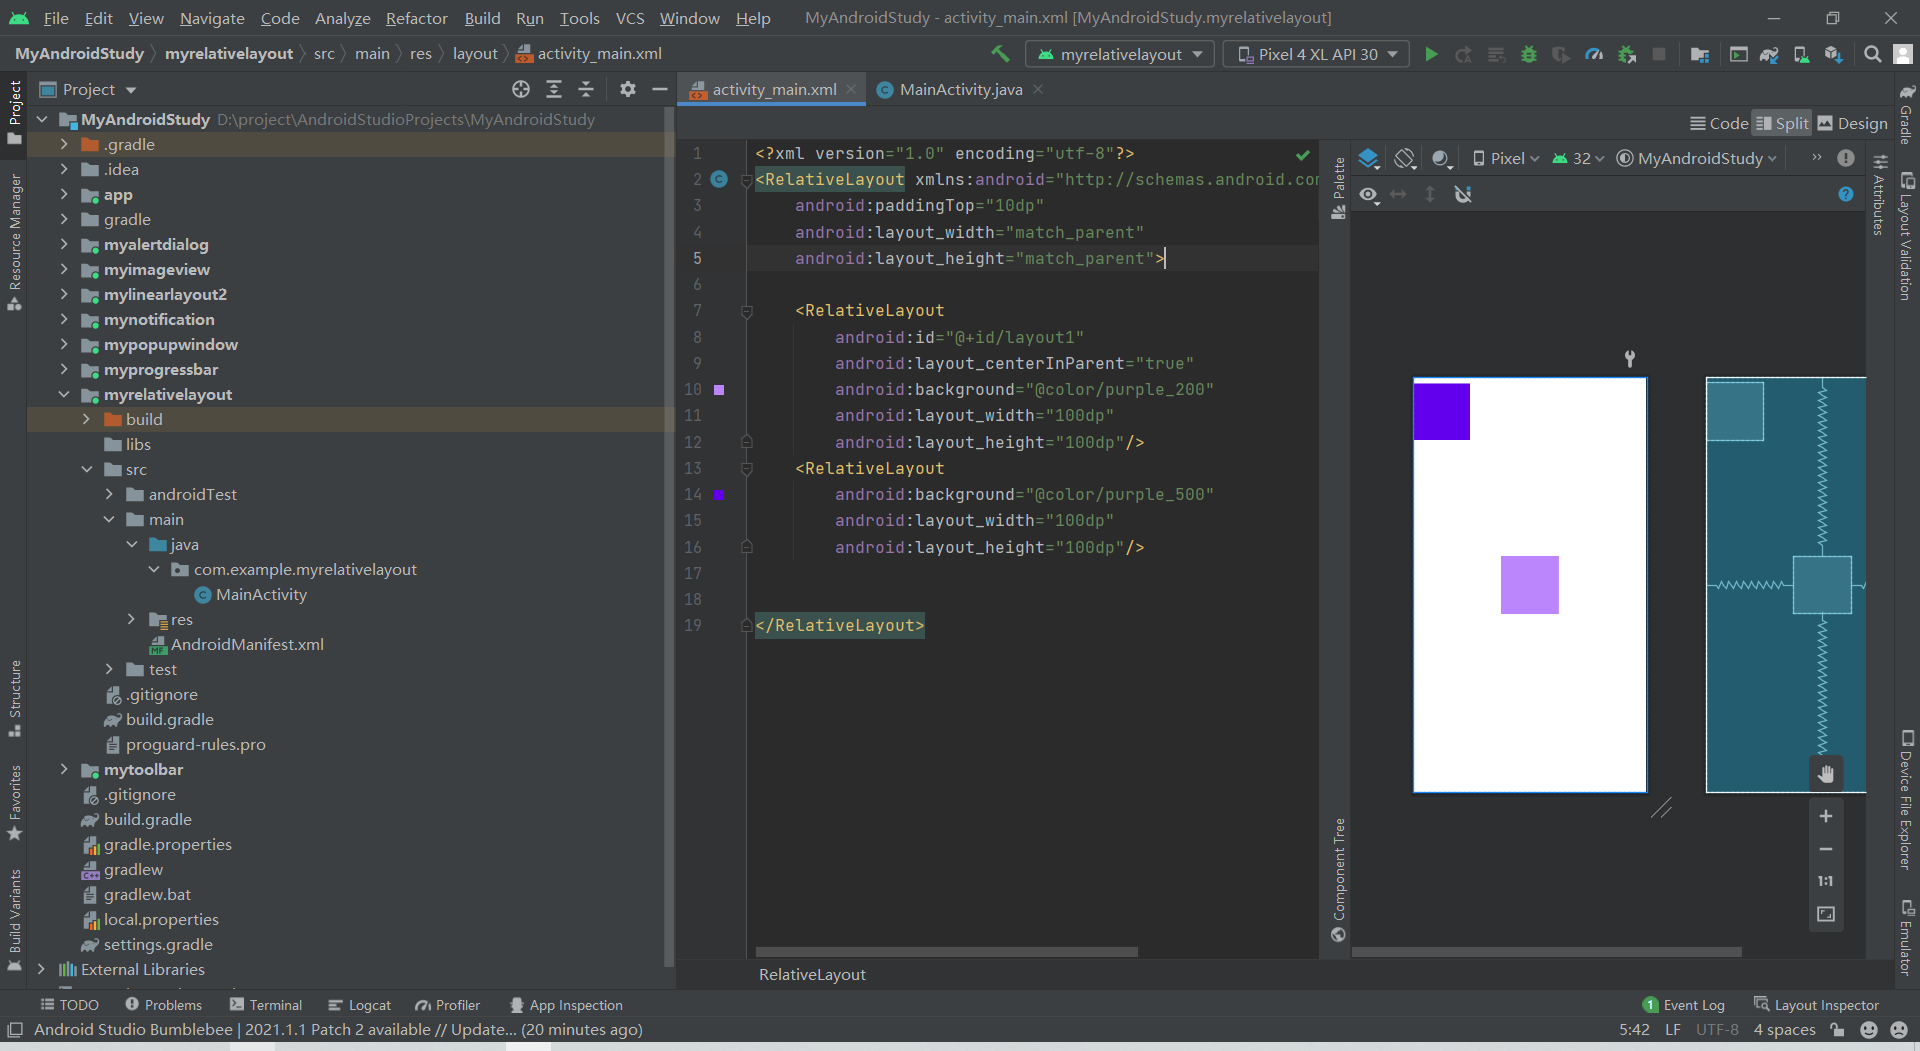
Task: Open the Project view selector dropdown
Action: click(88, 89)
